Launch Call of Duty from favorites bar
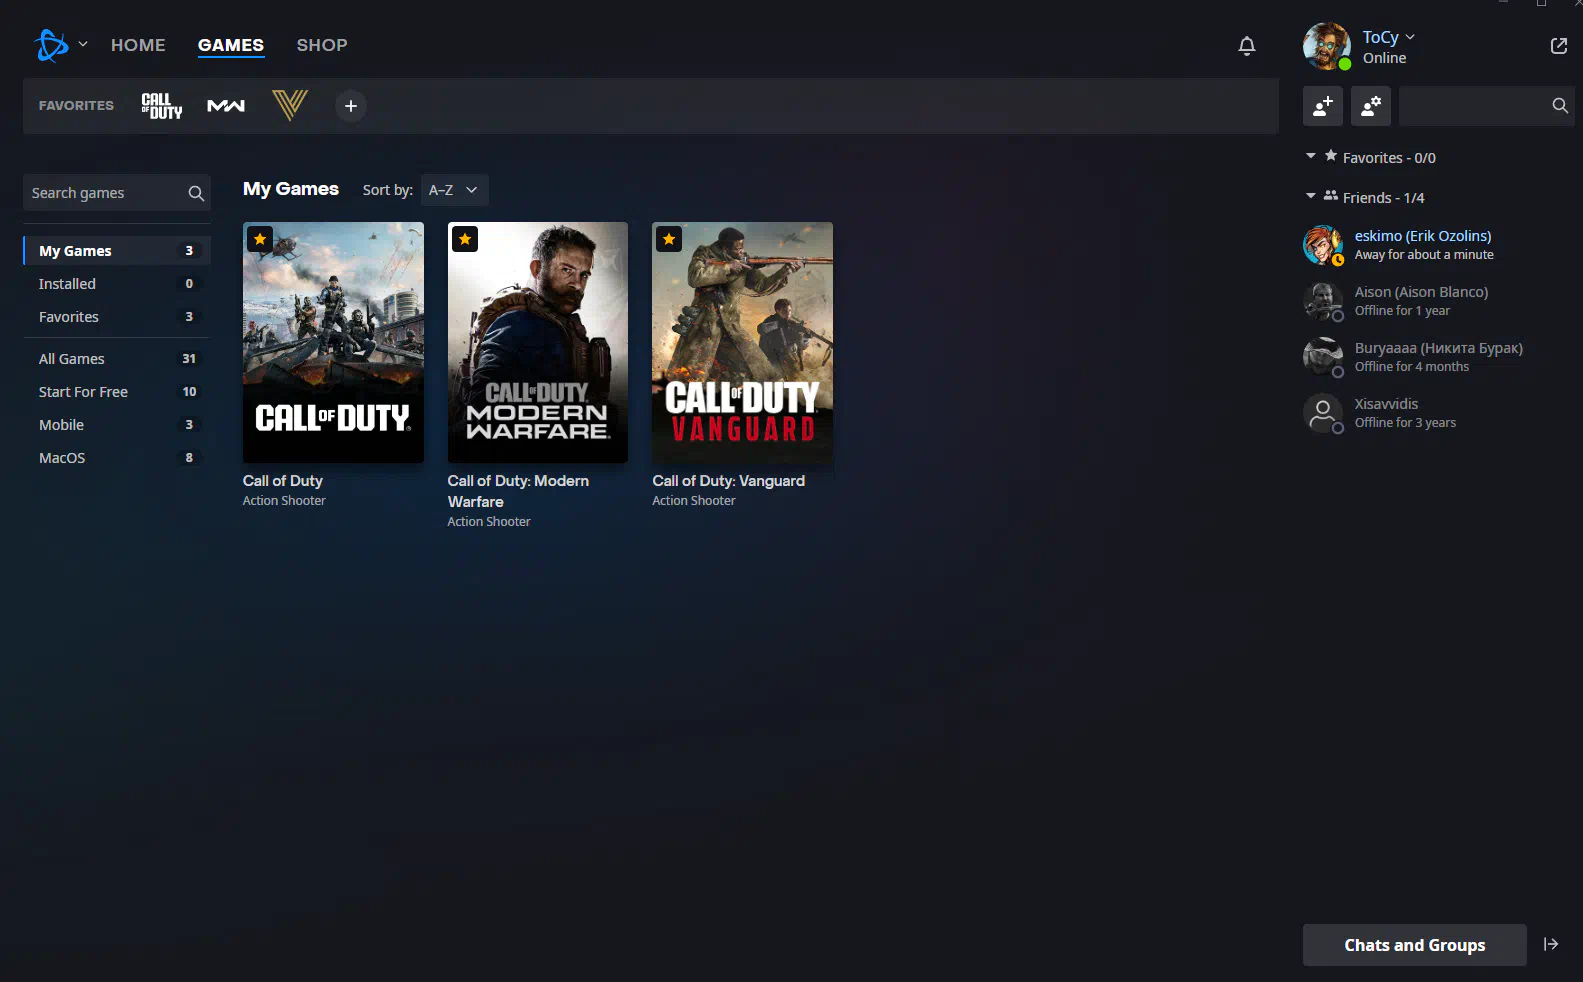1583x982 pixels. click(162, 106)
